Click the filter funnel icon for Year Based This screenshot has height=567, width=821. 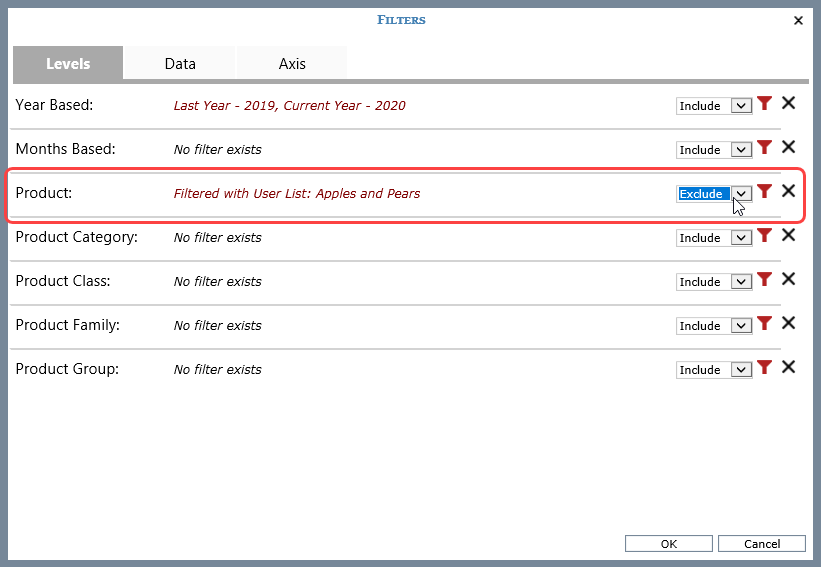point(765,104)
